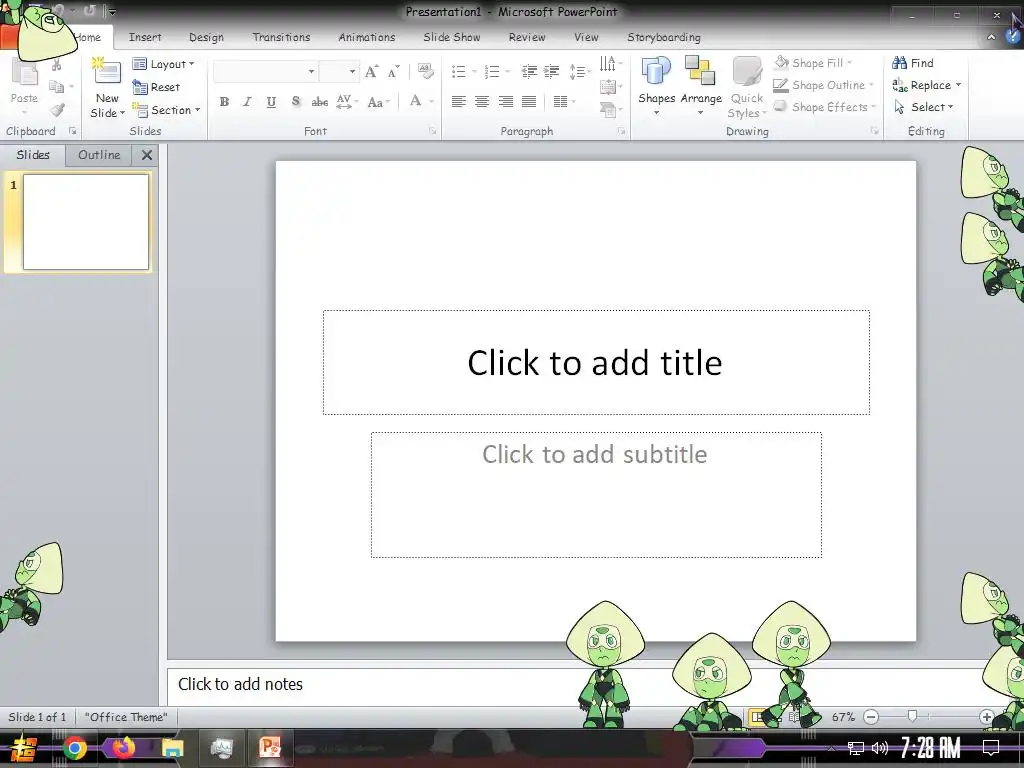Center align text
The height and width of the screenshot is (768, 1024).
(482, 101)
